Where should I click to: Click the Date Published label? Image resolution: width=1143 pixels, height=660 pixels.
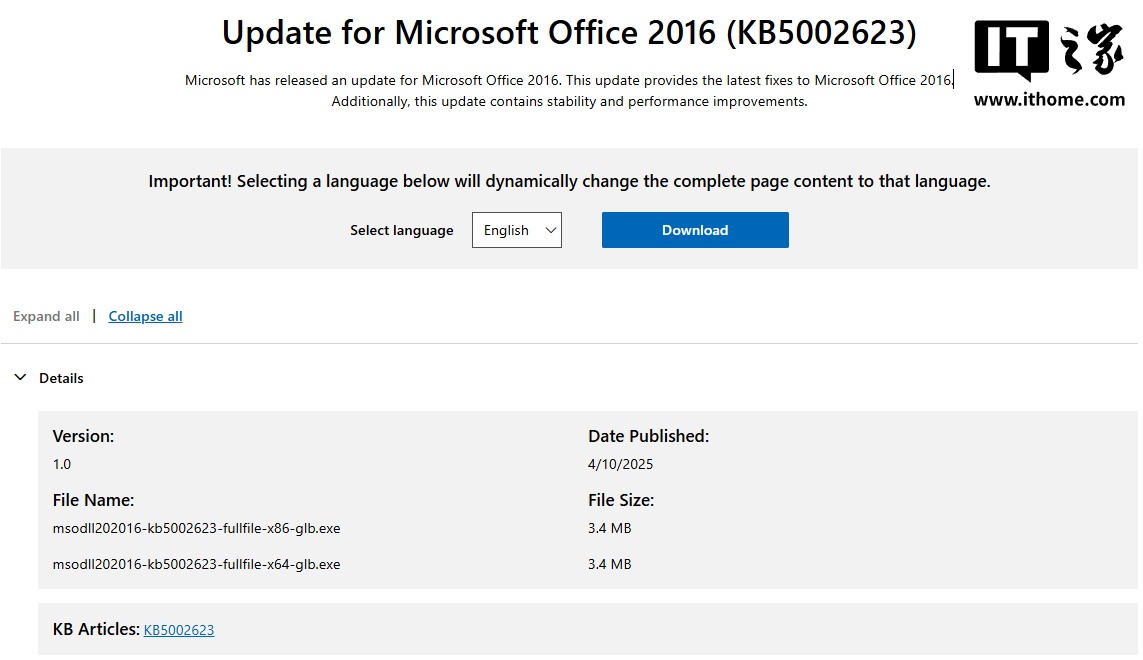(x=648, y=436)
